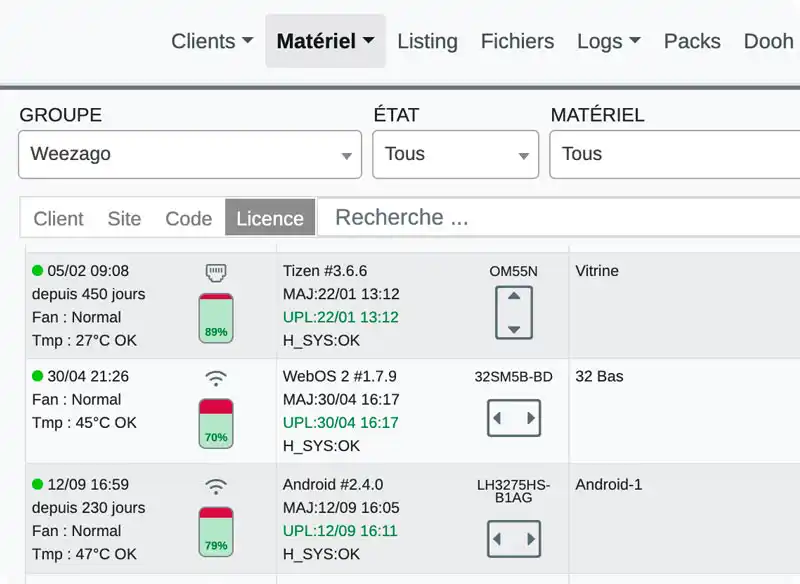The image size is (800, 584).
Task: Click the WiFi icon in the Android row
Action: tap(216, 484)
